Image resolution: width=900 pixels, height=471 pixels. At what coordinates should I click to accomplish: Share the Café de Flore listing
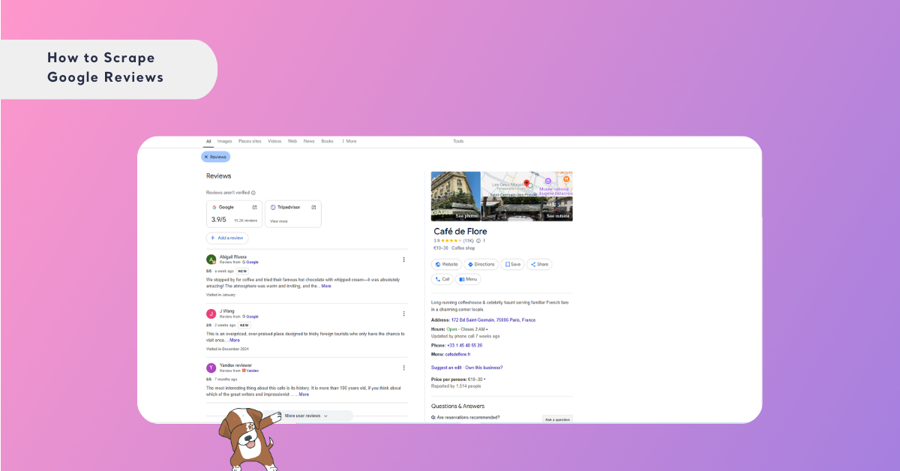(x=540, y=264)
